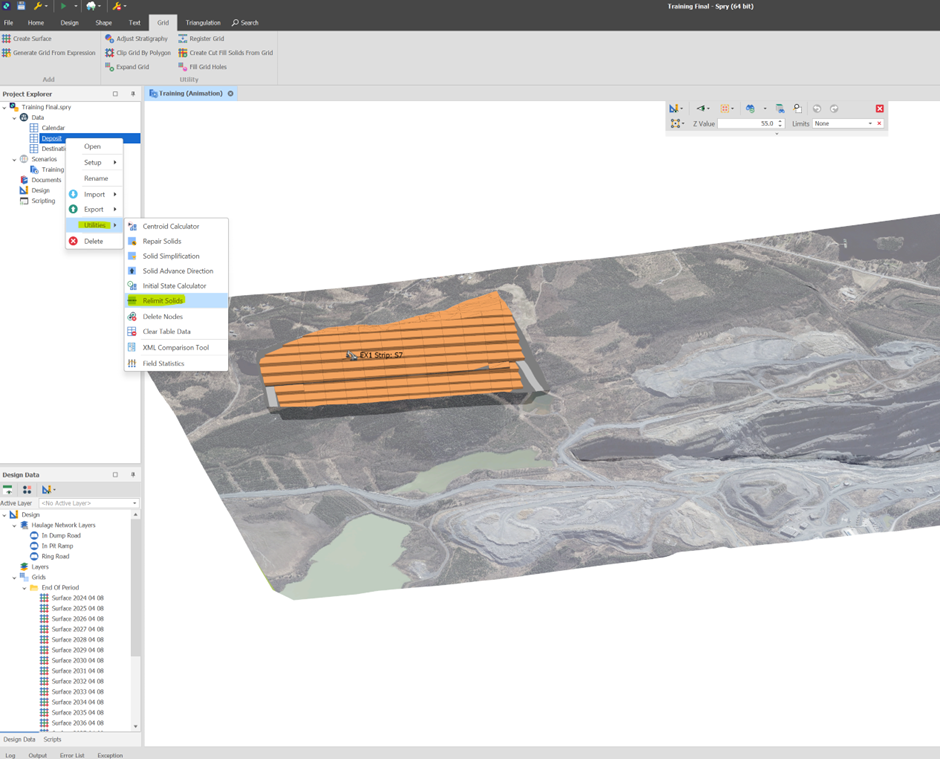Viewport: 940px width, 759px height.
Task: Select Relimit Solids from the Utilities submenu
Action: coord(162,301)
